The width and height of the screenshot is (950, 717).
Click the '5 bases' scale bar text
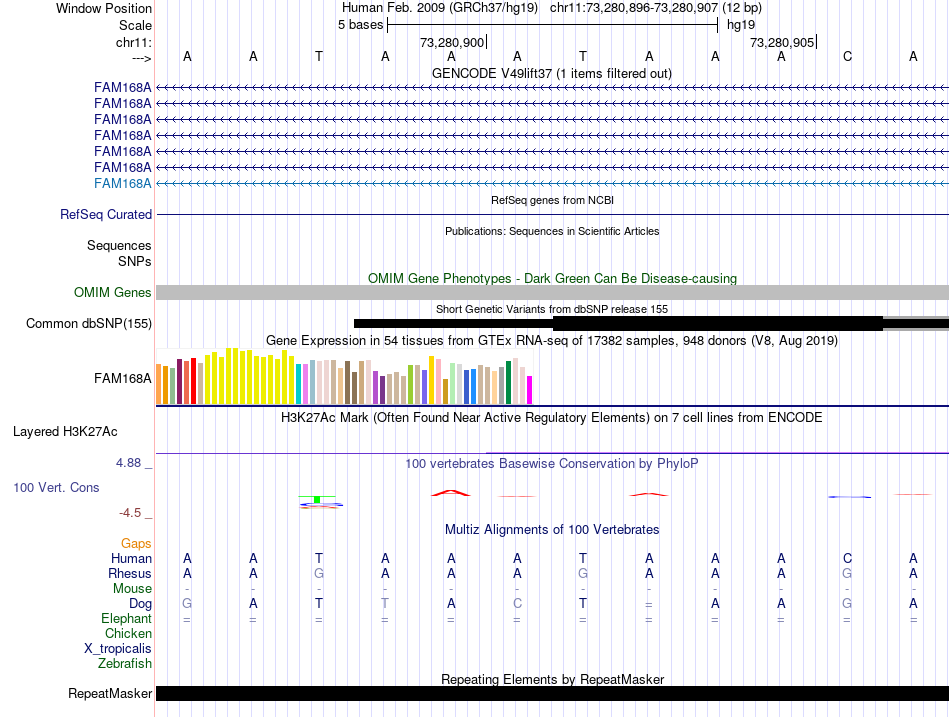pos(360,25)
